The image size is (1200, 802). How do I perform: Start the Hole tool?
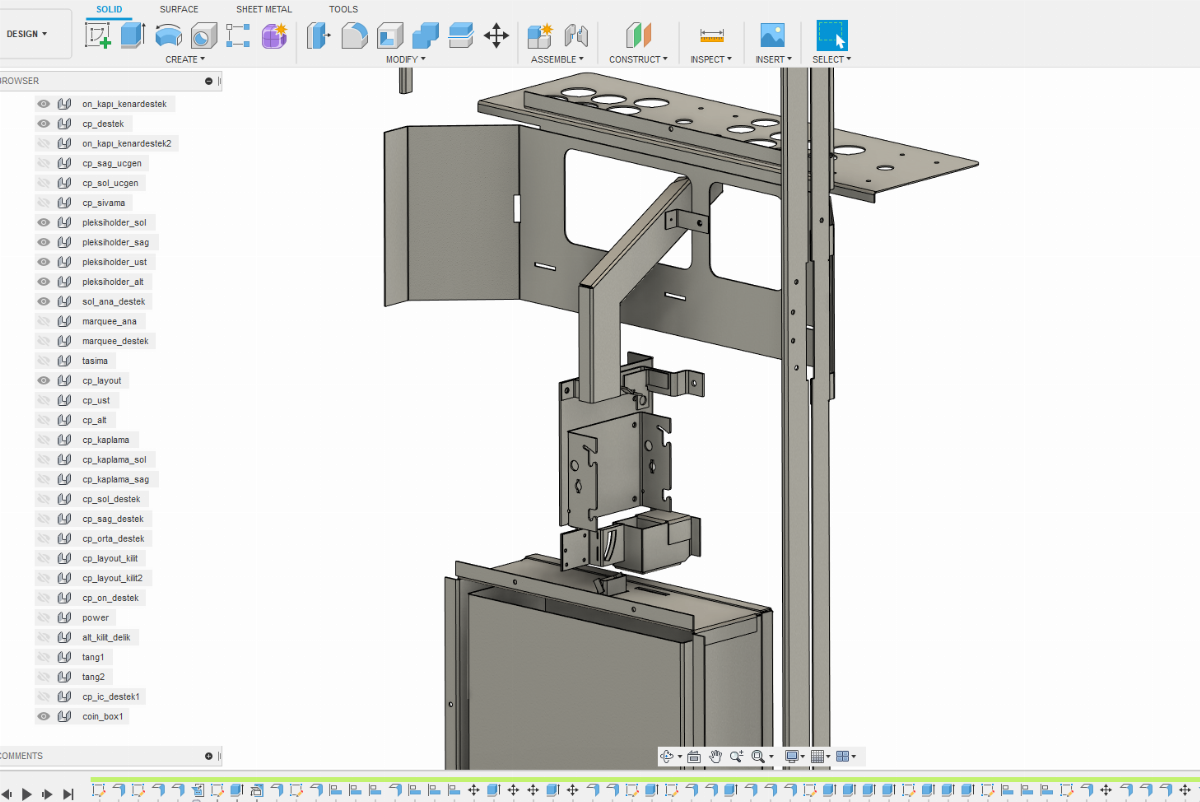tap(204, 36)
